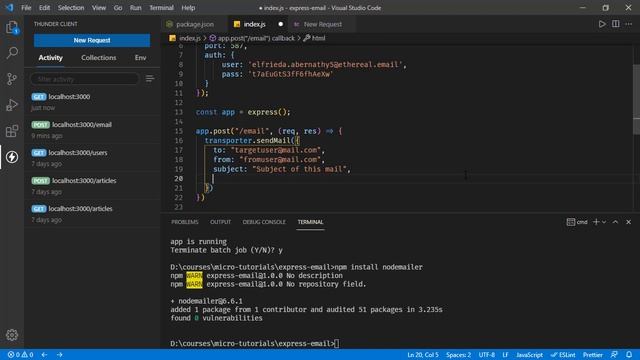Close the terminal panel

click(x=629, y=222)
